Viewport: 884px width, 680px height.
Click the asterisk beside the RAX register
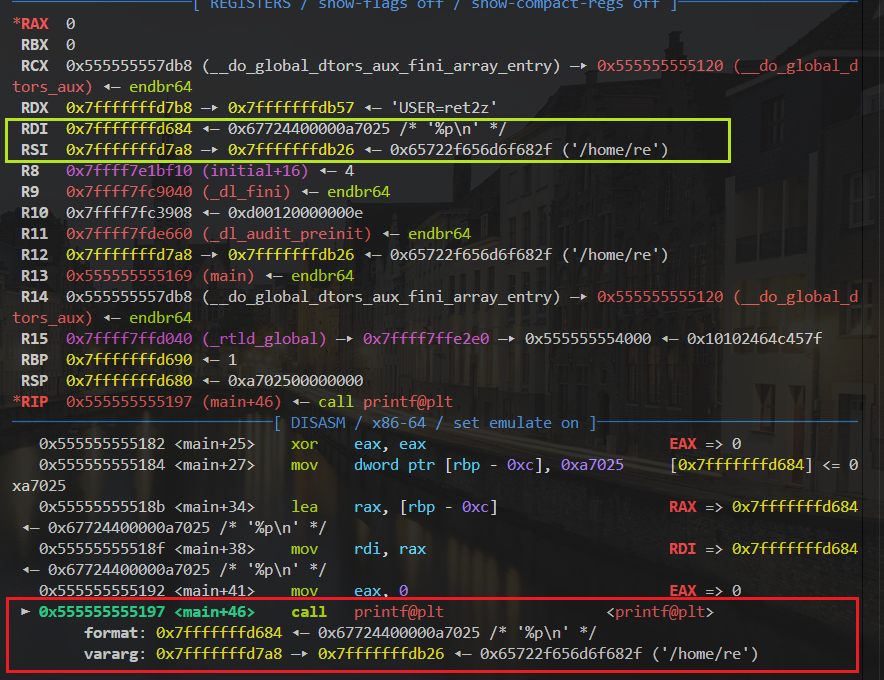click(x=16, y=23)
